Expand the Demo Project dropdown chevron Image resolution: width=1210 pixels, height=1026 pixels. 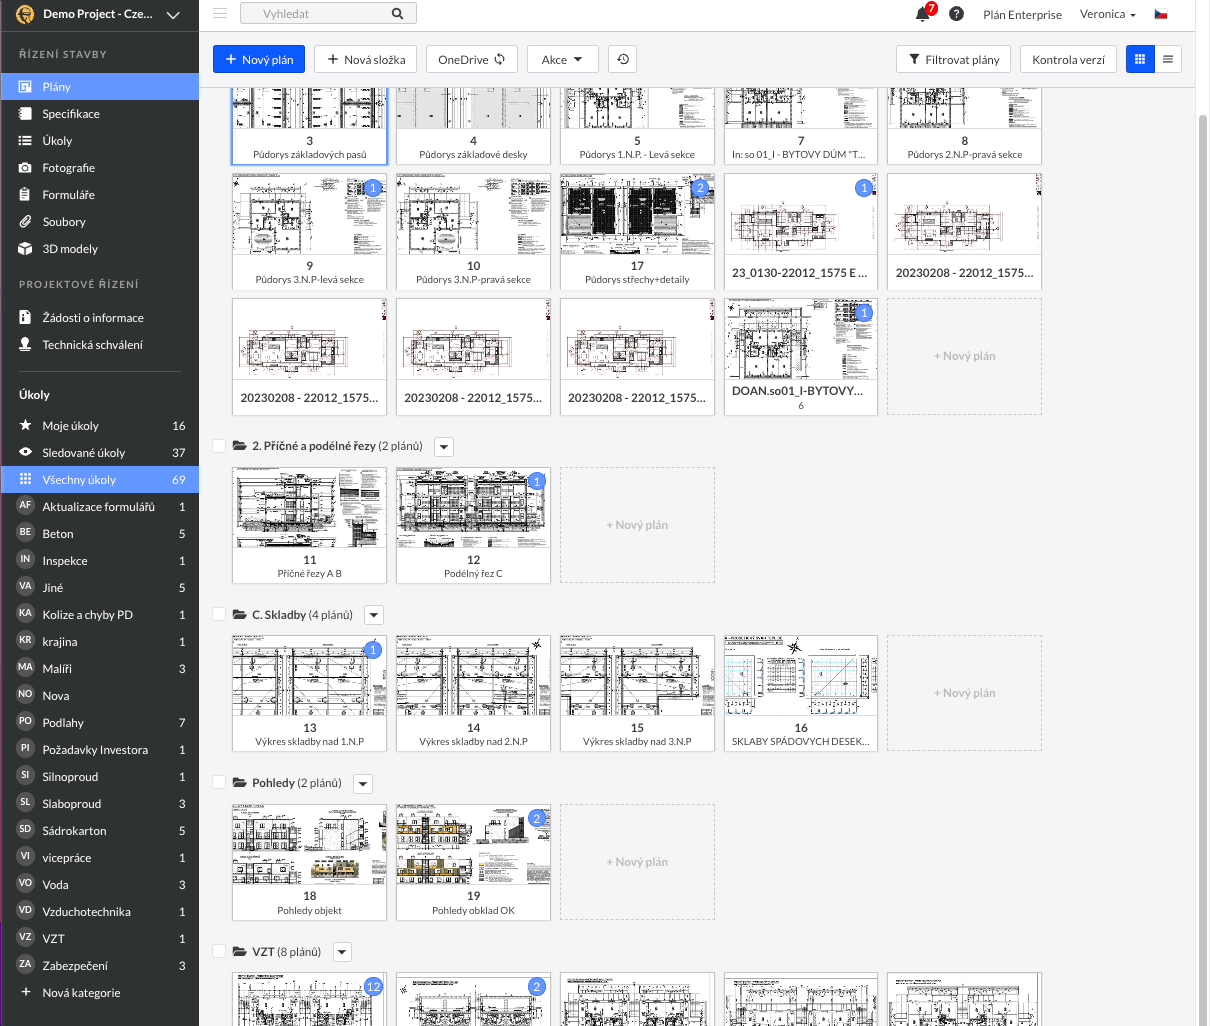pyautogui.click(x=173, y=15)
